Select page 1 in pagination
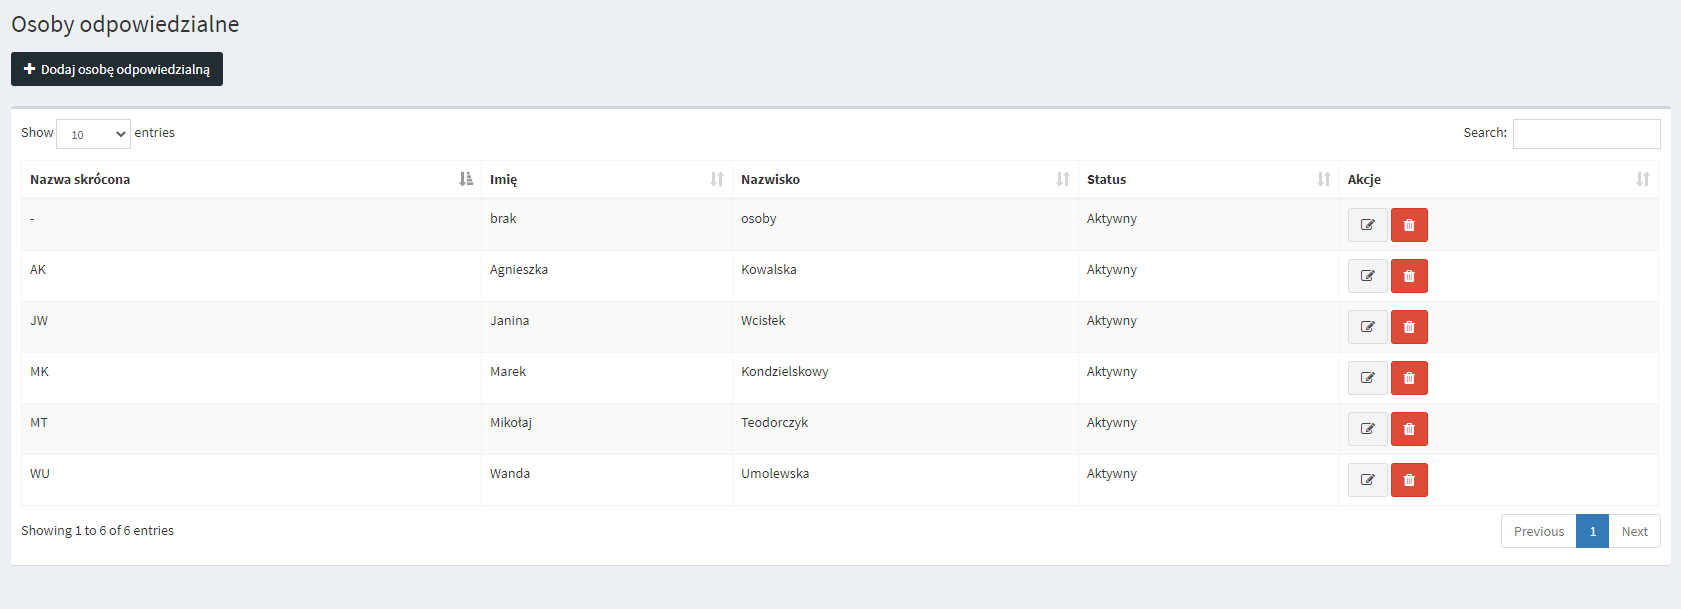This screenshot has height=609, width=1681. point(1592,531)
